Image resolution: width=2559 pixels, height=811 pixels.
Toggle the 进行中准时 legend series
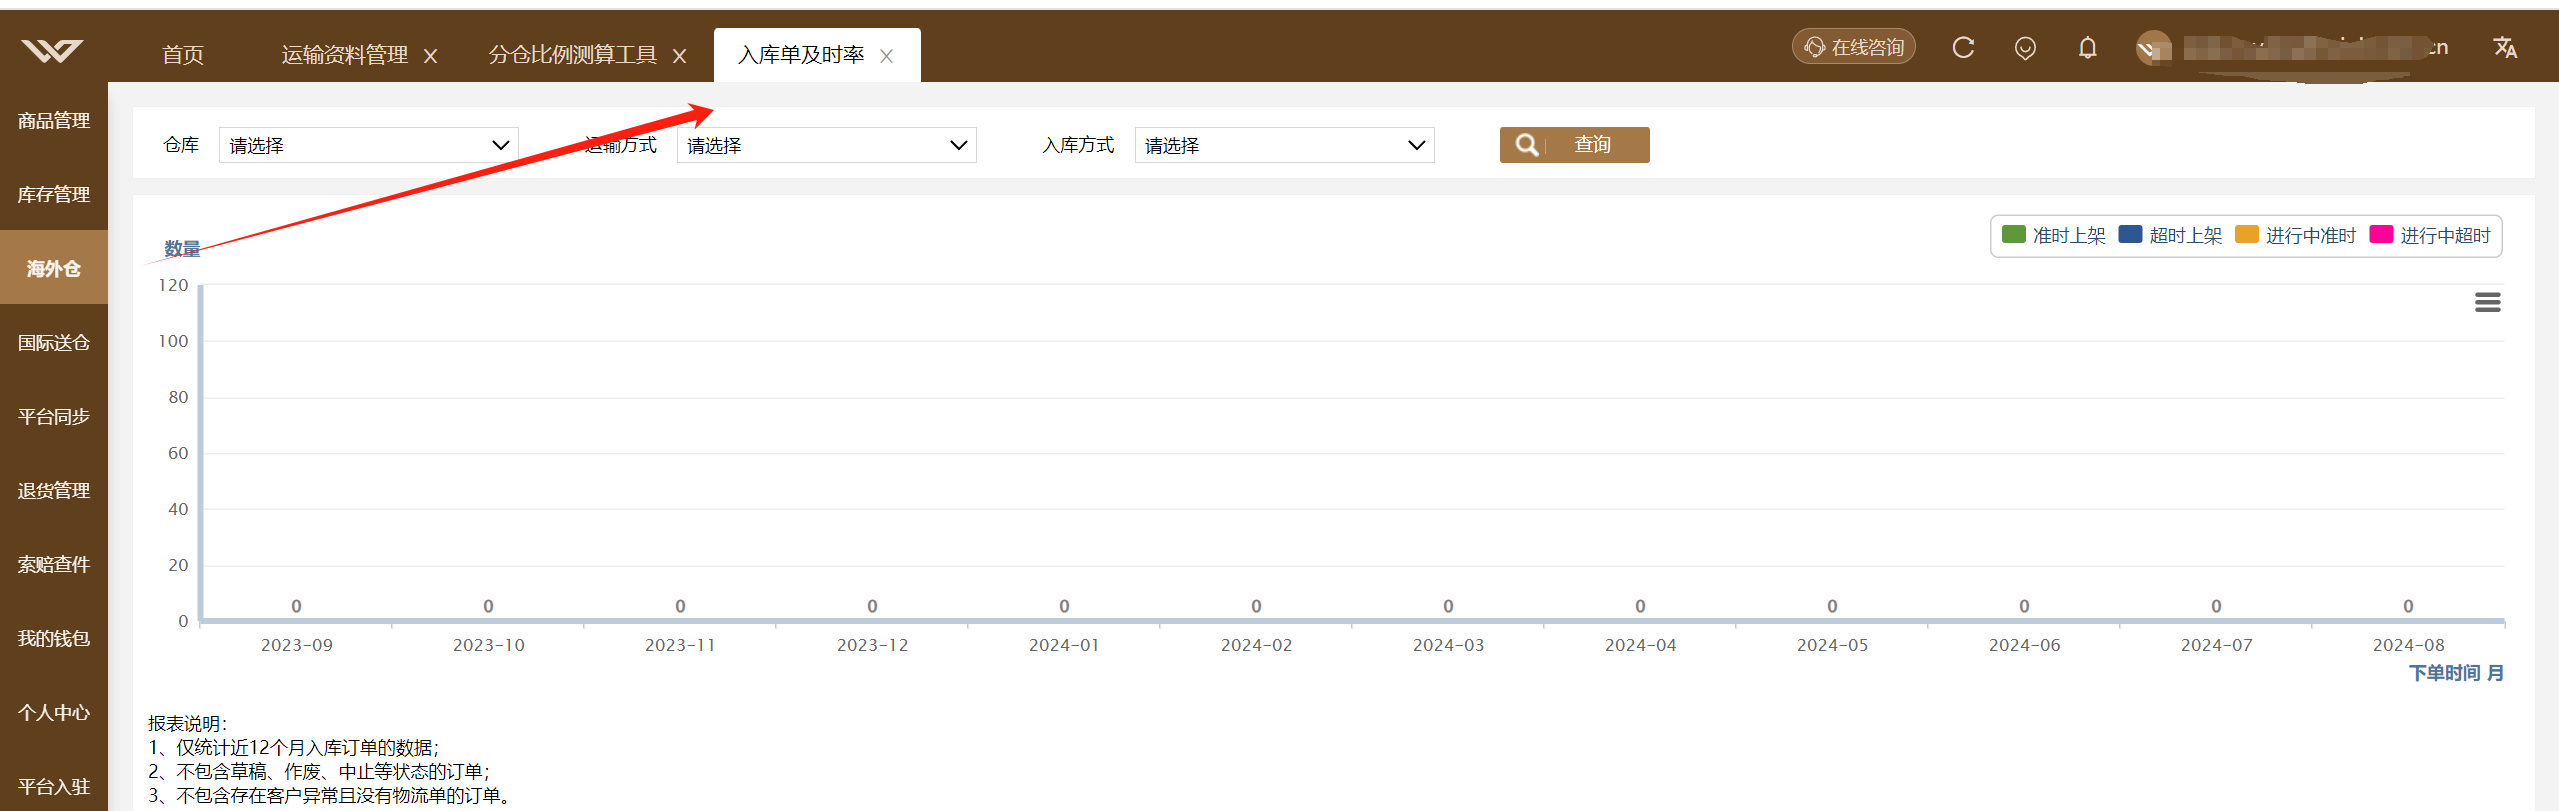coord(2295,235)
